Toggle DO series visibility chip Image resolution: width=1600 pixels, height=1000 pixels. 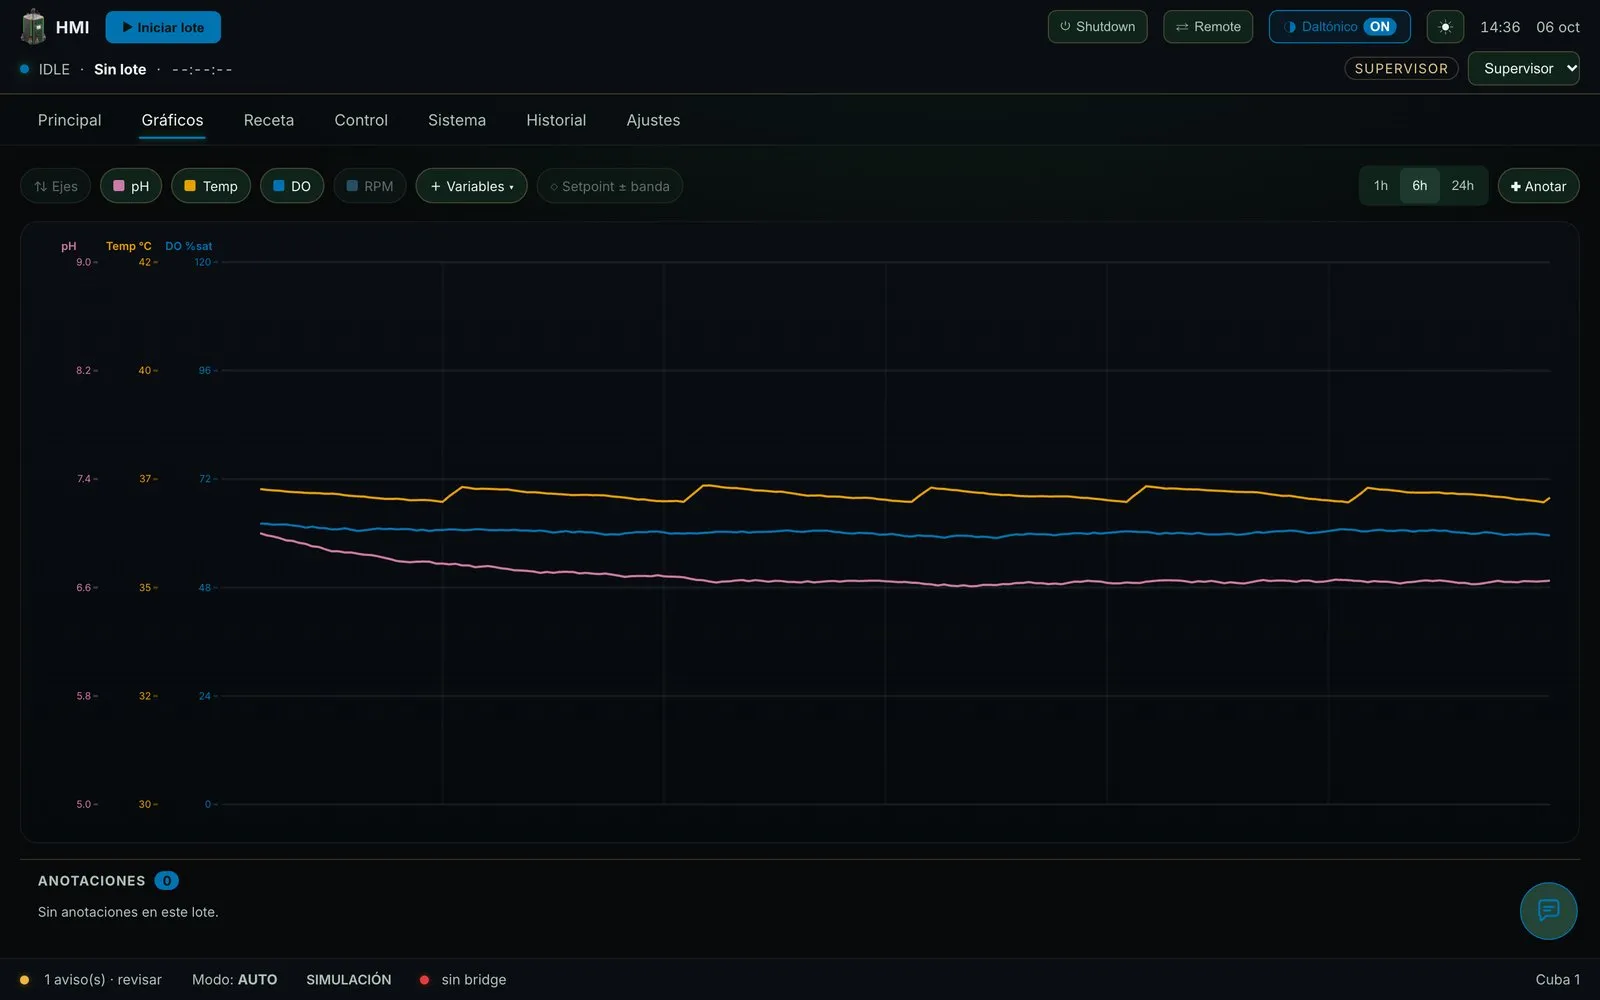click(x=292, y=186)
